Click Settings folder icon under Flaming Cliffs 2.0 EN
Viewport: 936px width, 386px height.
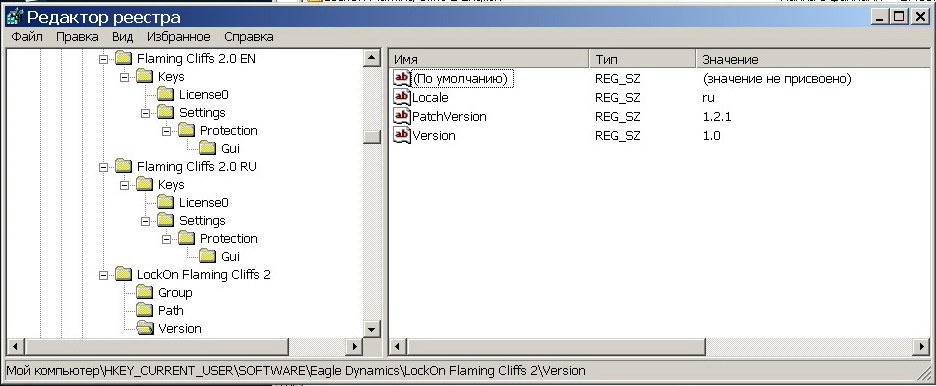[x=165, y=112]
